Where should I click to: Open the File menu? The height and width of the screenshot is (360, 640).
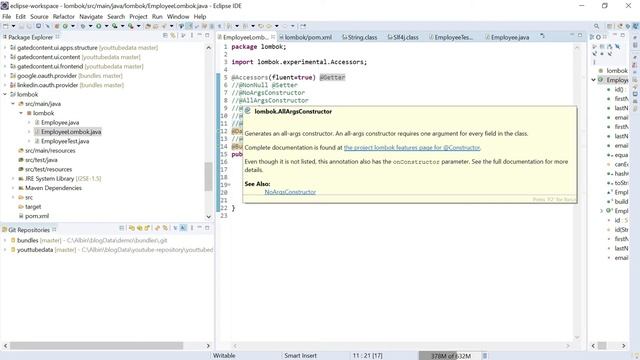(x=7, y=16)
